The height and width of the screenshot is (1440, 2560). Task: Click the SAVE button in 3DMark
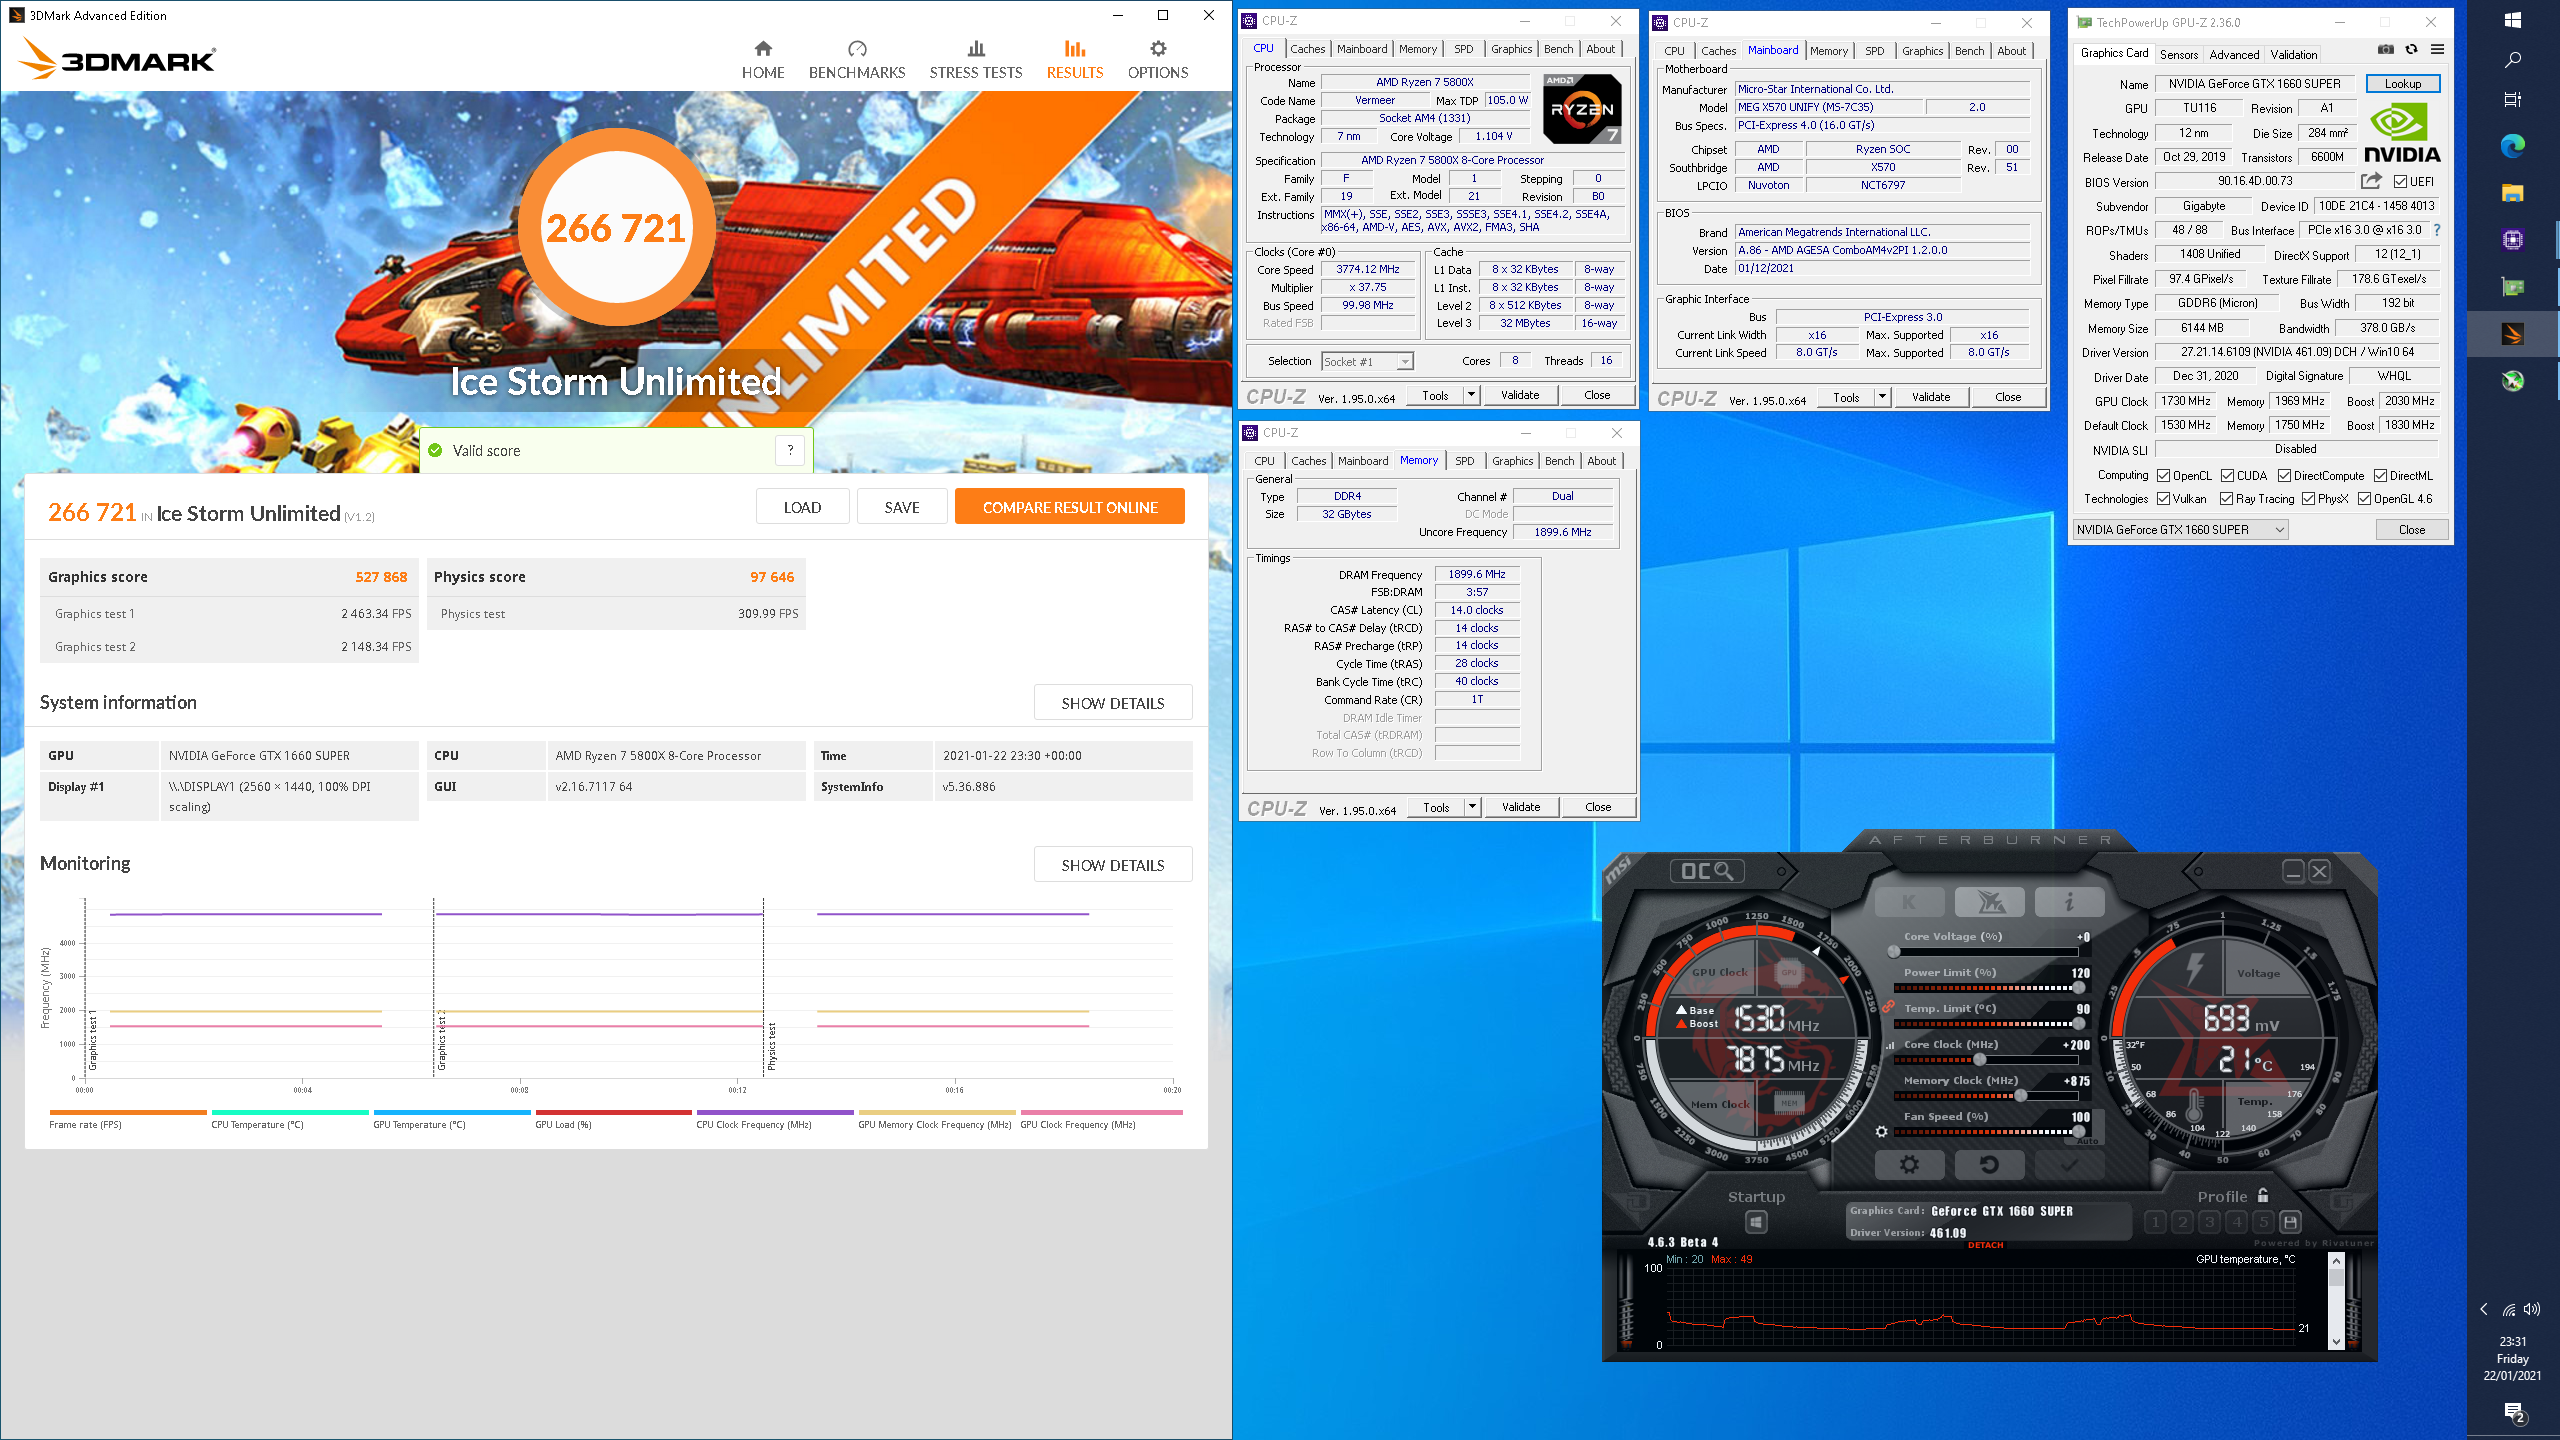tap(902, 507)
